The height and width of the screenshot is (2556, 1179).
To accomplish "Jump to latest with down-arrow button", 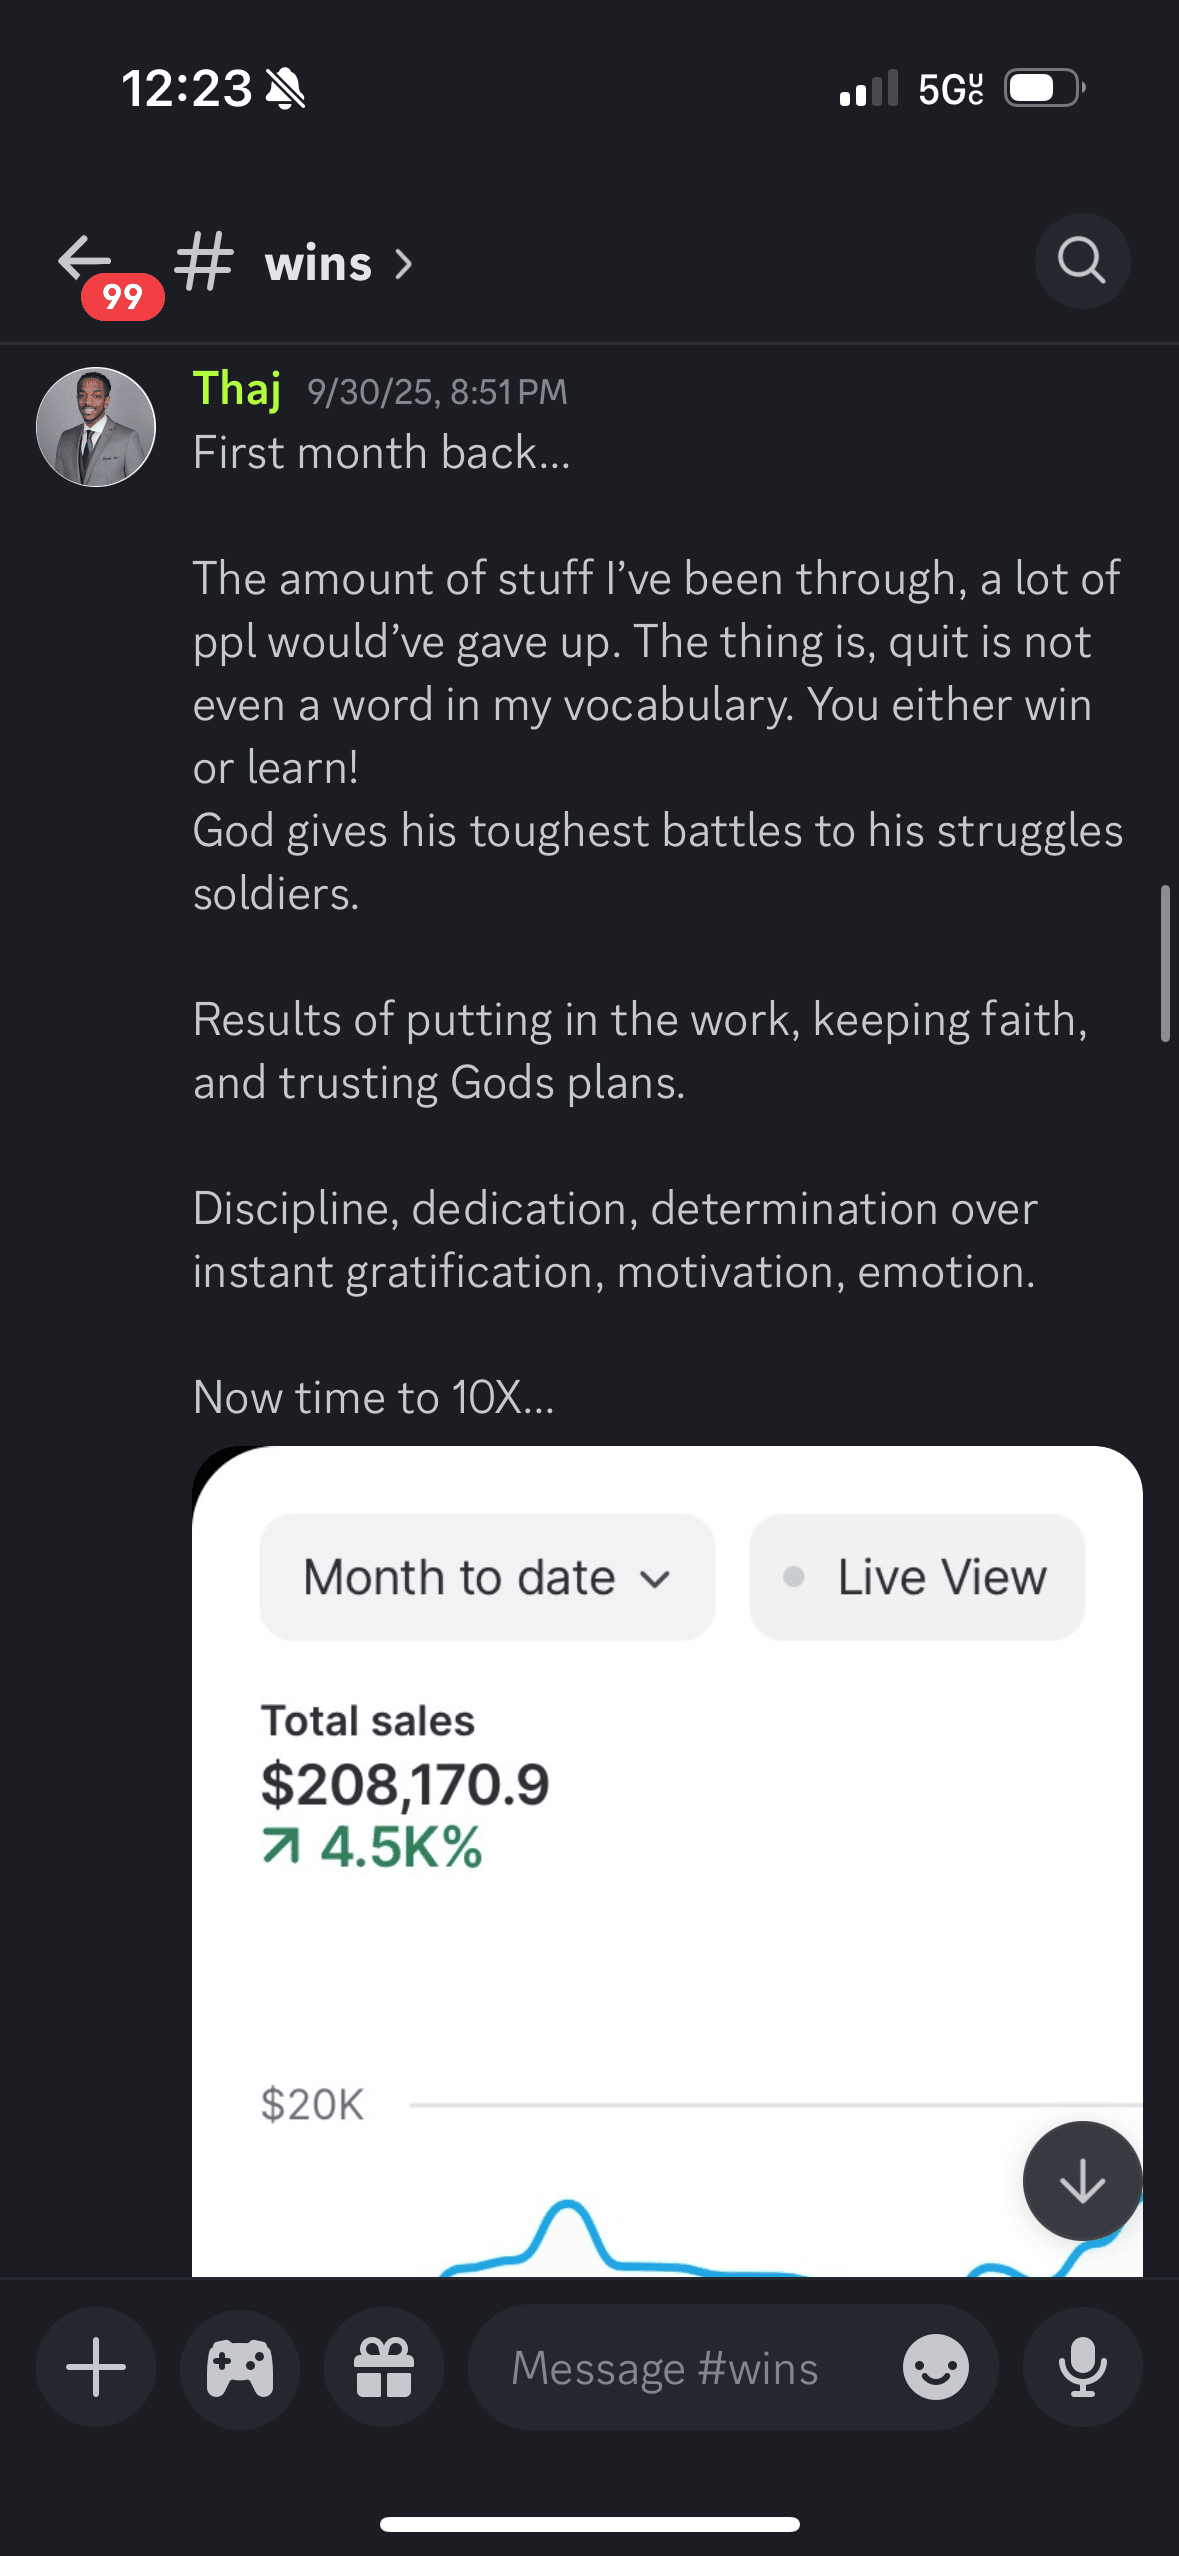I will (x=1082, y=2181).
